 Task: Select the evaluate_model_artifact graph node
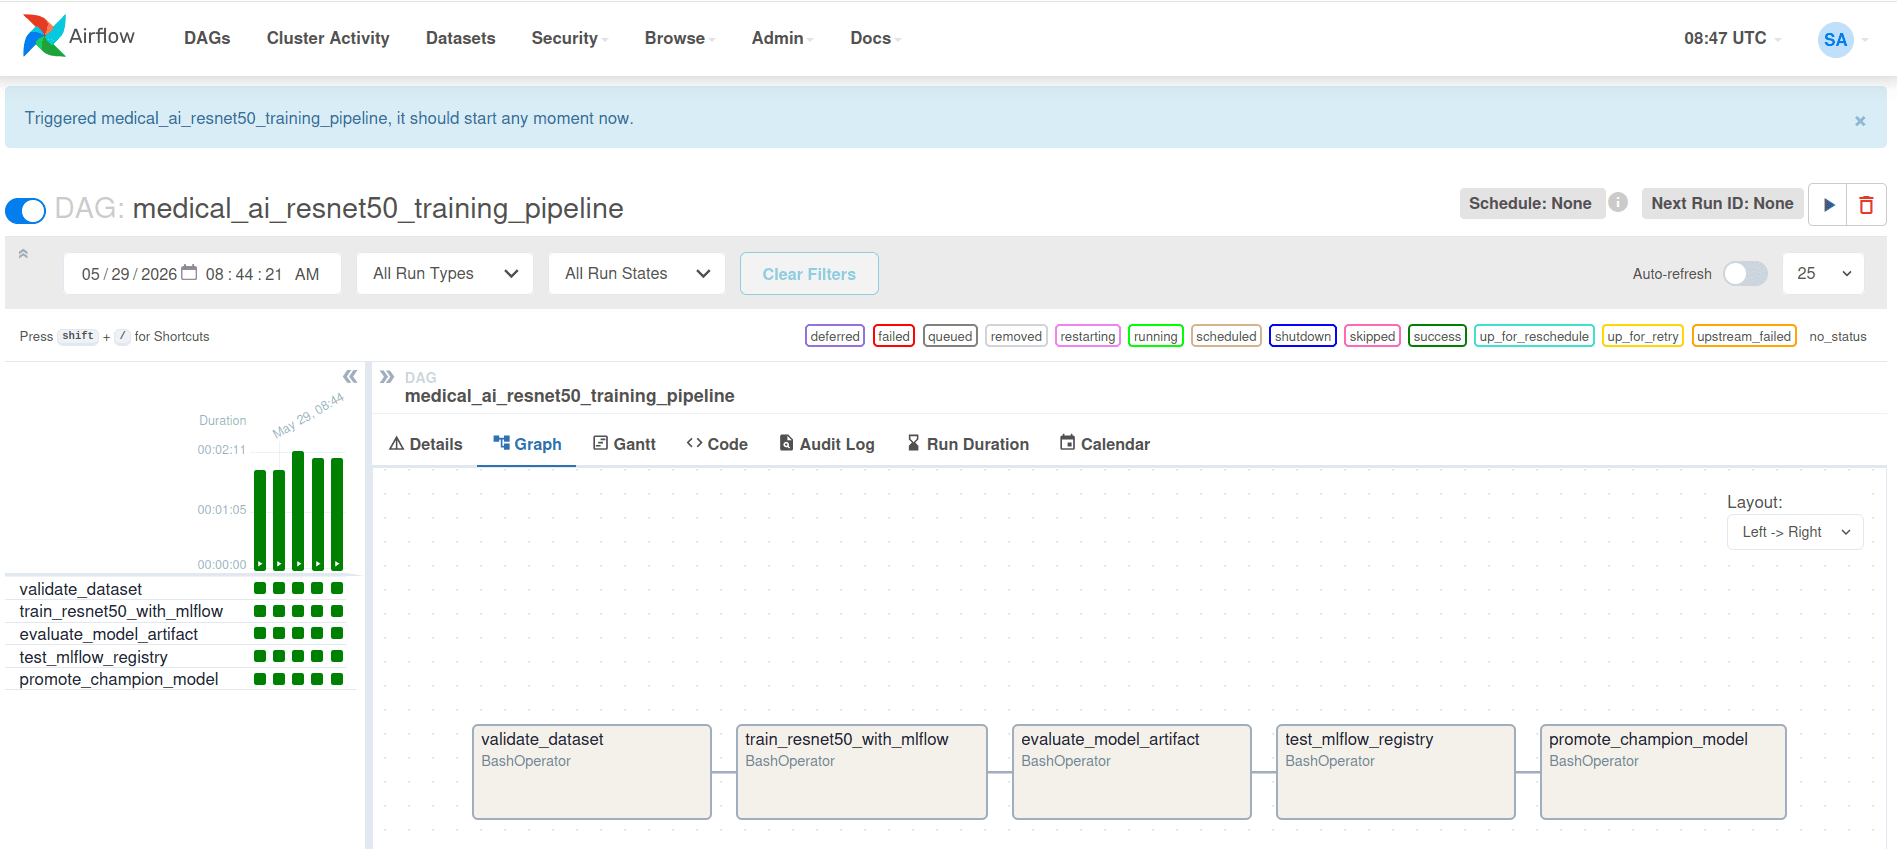pos(1132,772)
